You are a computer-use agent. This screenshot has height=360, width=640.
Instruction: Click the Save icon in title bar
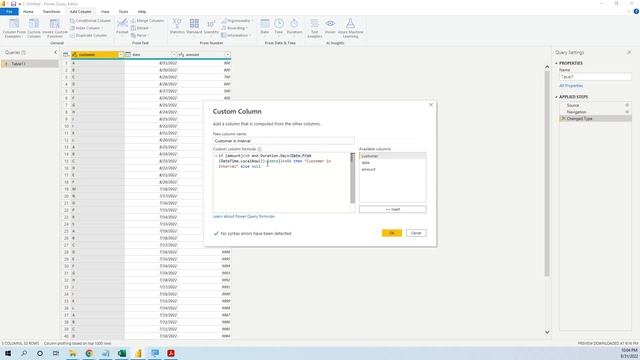coord(13,4)
